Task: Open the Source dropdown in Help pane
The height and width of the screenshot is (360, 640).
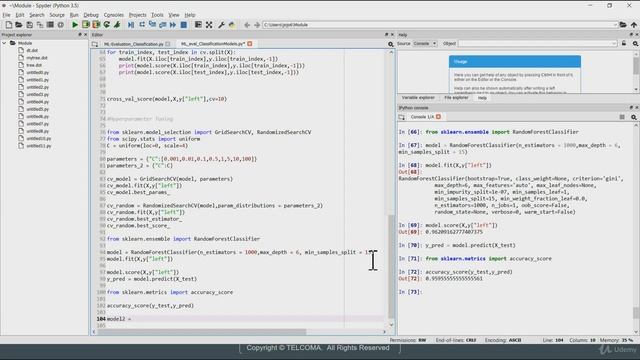Action: (424, 43)
